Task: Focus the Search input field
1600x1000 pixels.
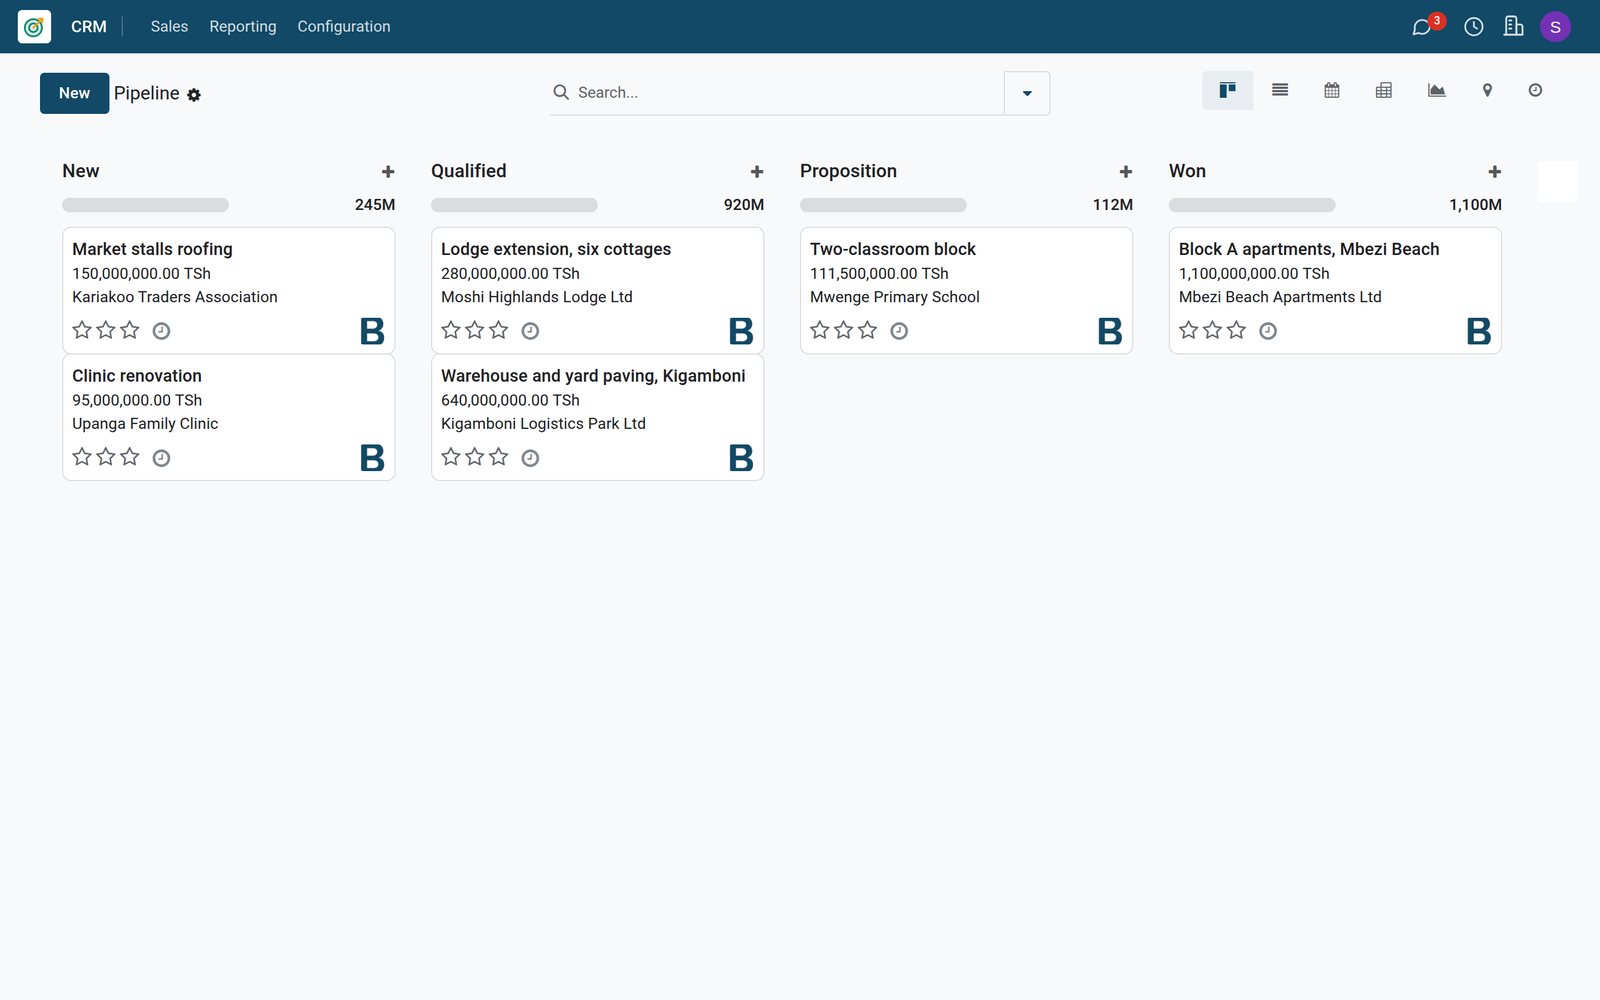Action: 786,93
